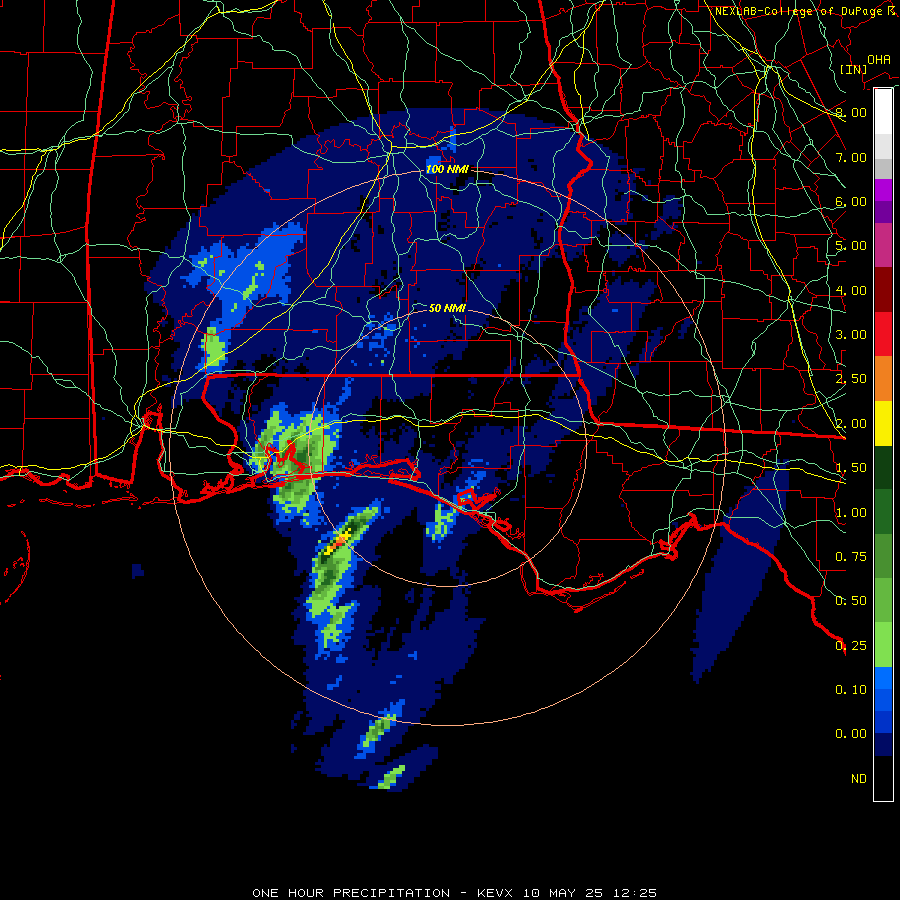This screenshot has width=900, height=900.
Task: Select the white top swatch of the legend
Action: 883,112
